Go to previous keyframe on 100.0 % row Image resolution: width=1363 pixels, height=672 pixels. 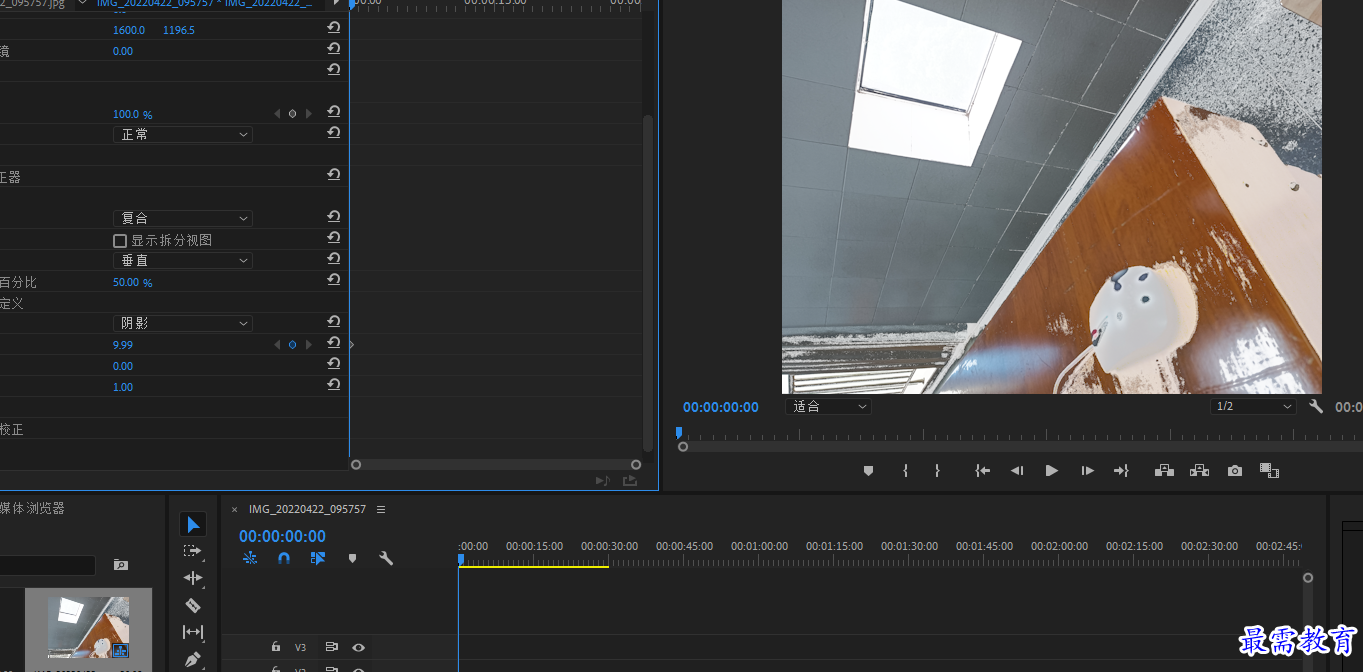pos(277,114)
